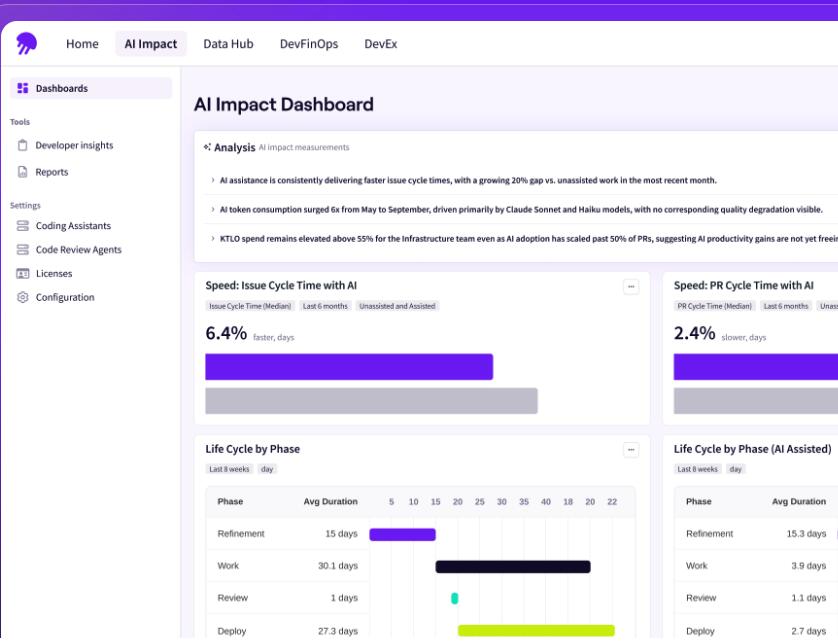The width and height of the screenshot is (838, 642).
Task: Click the Issue Cycle Time (Median) tag
Action: (x=250, y=306)
